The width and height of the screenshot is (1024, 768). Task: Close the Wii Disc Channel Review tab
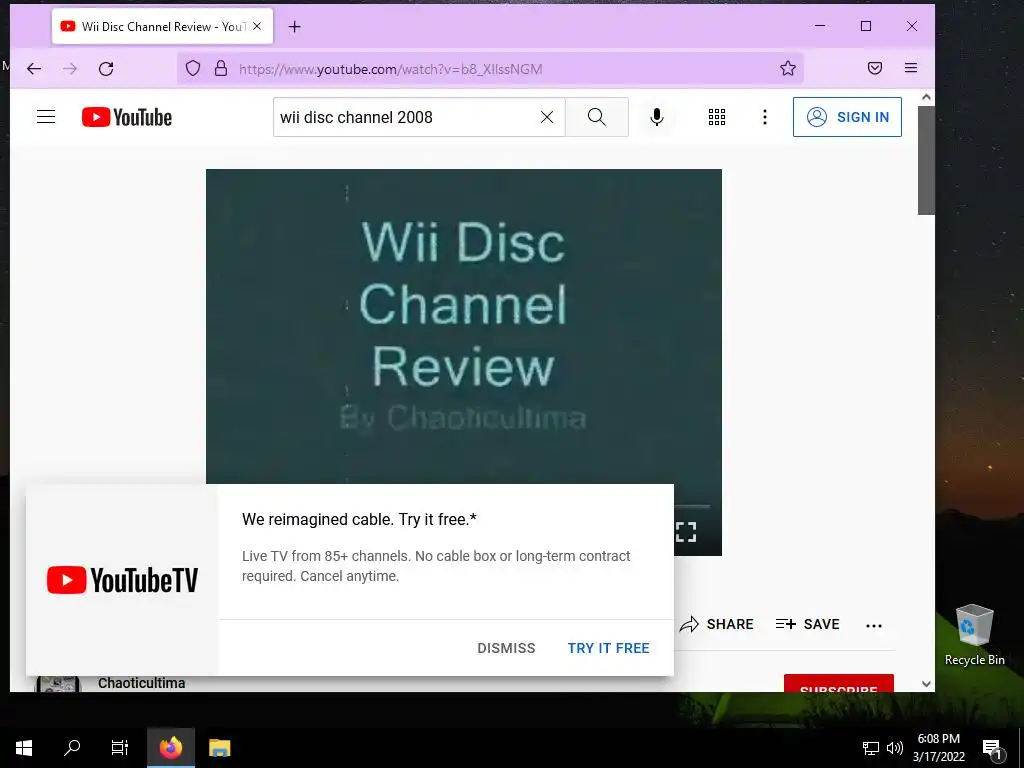coord(257,26)
